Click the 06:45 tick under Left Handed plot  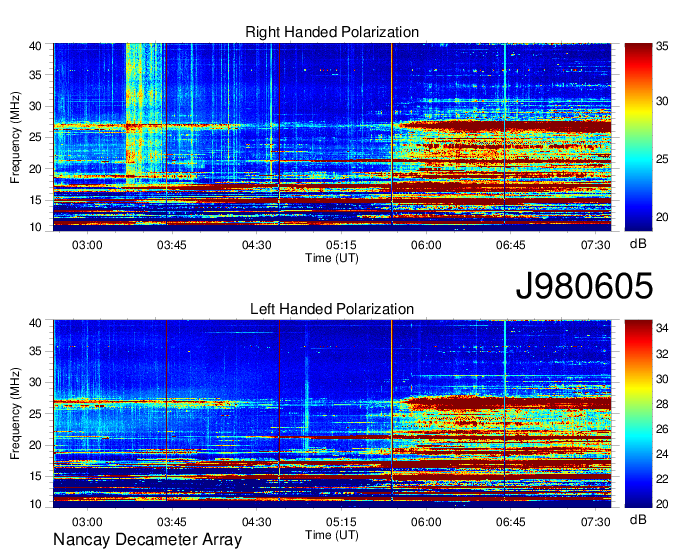tap(511, 522)
